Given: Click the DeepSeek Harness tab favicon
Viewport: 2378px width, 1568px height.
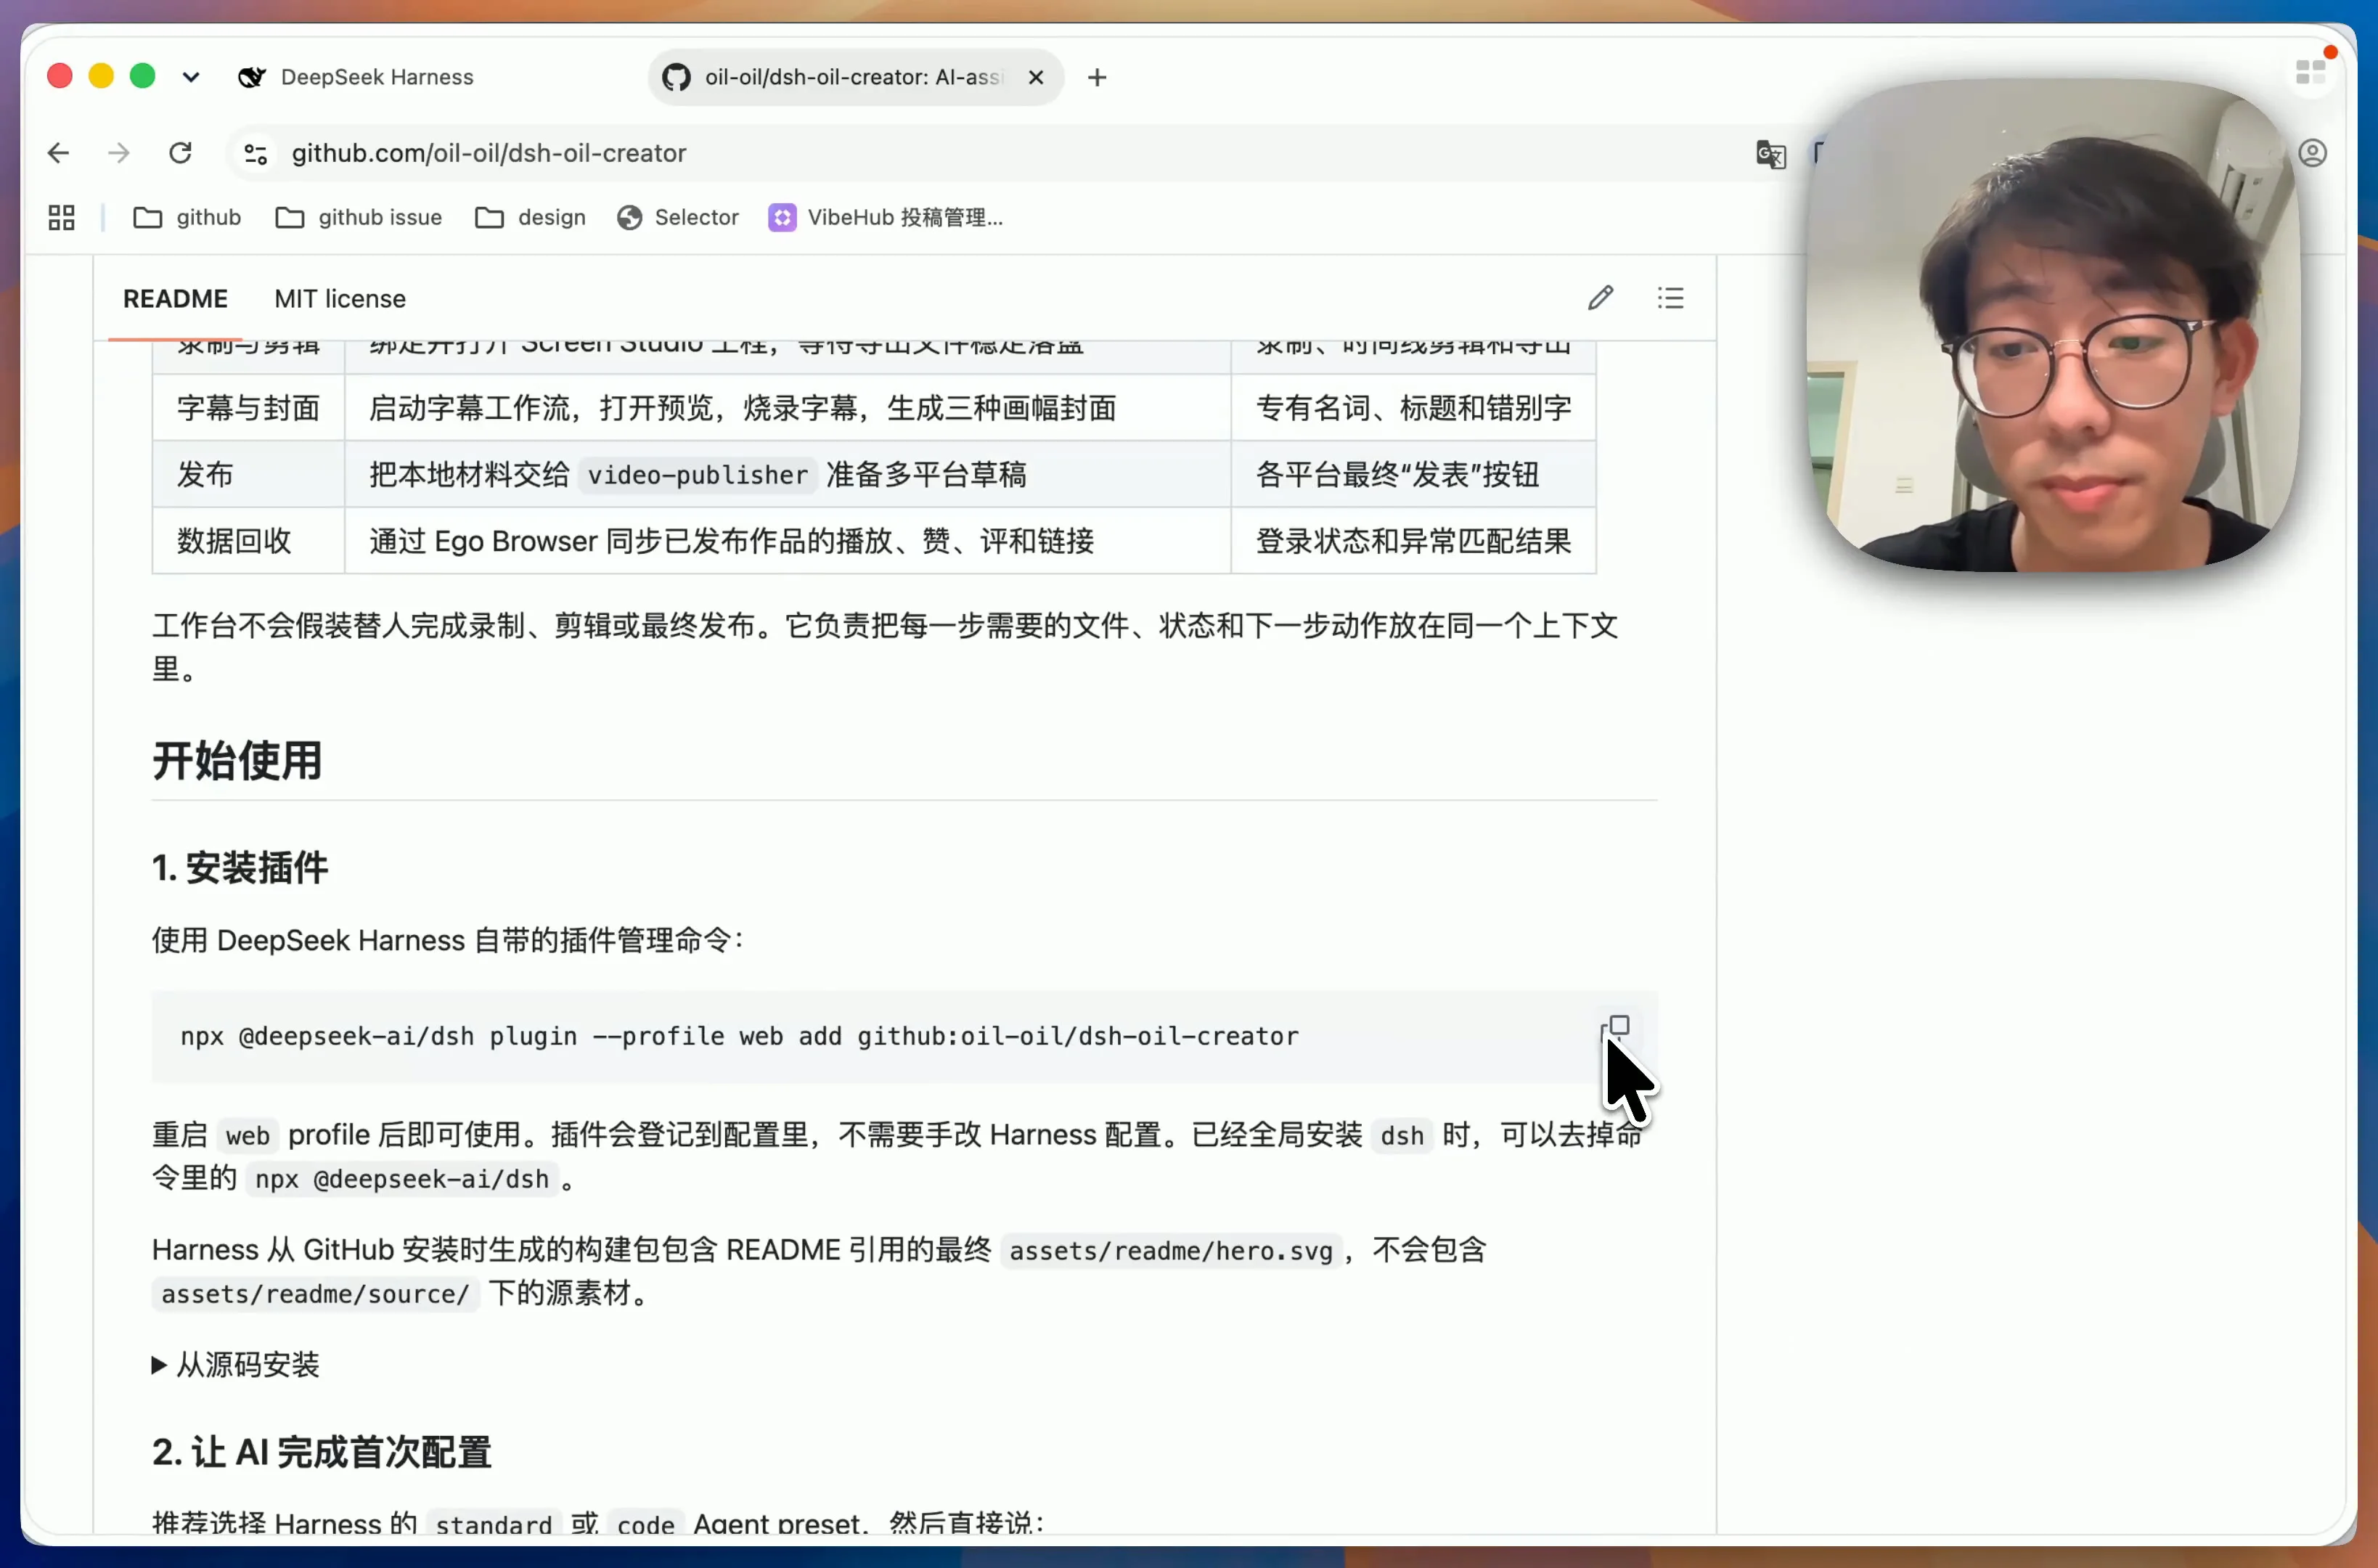Looking at the screenshot, I should tap(252, 77).
